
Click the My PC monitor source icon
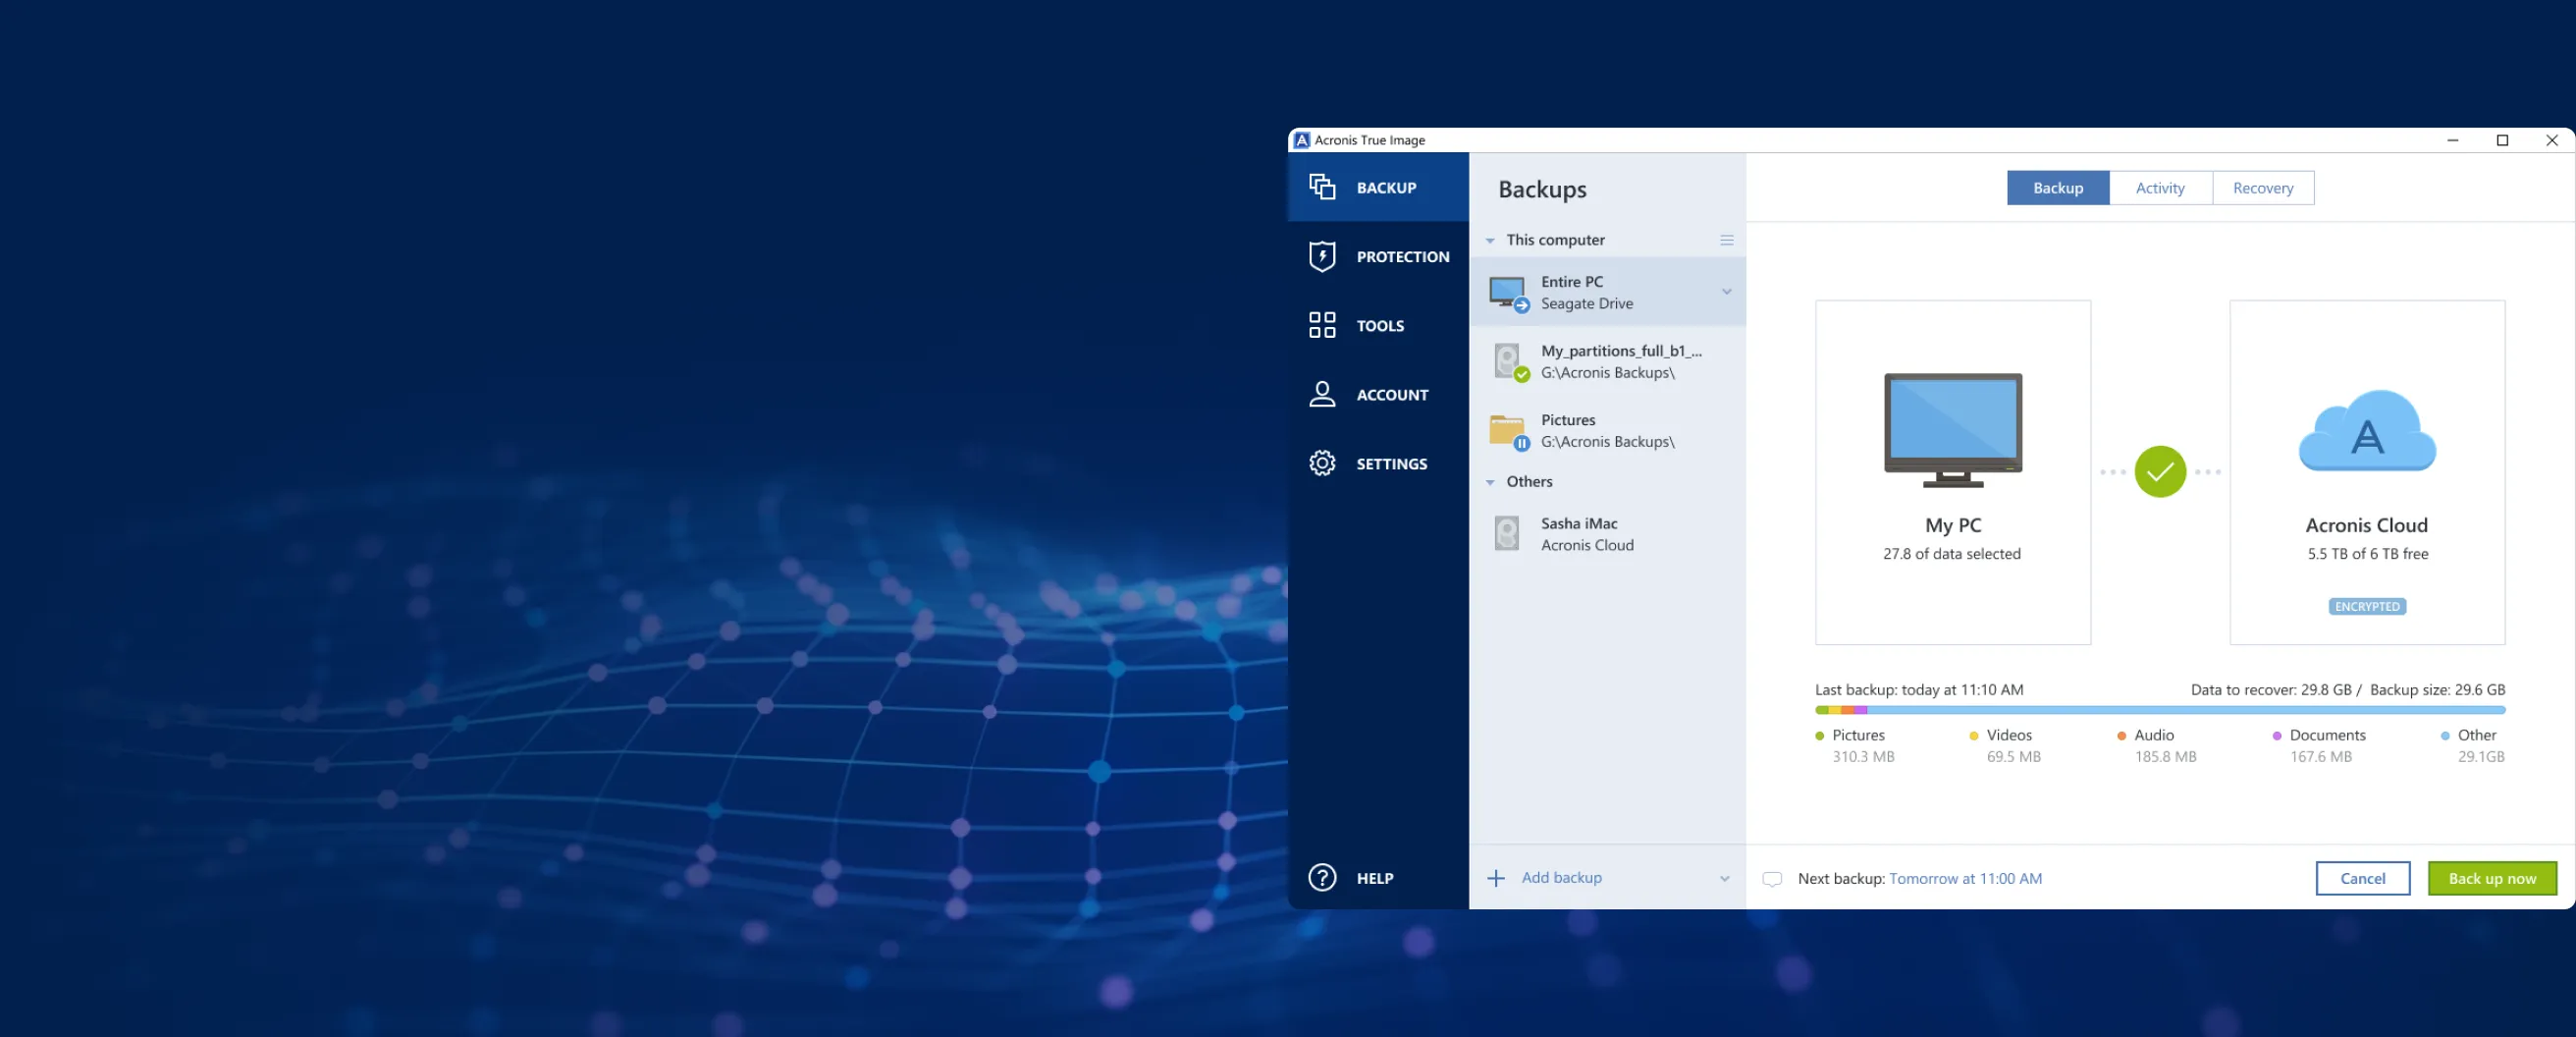[1952, 430]
